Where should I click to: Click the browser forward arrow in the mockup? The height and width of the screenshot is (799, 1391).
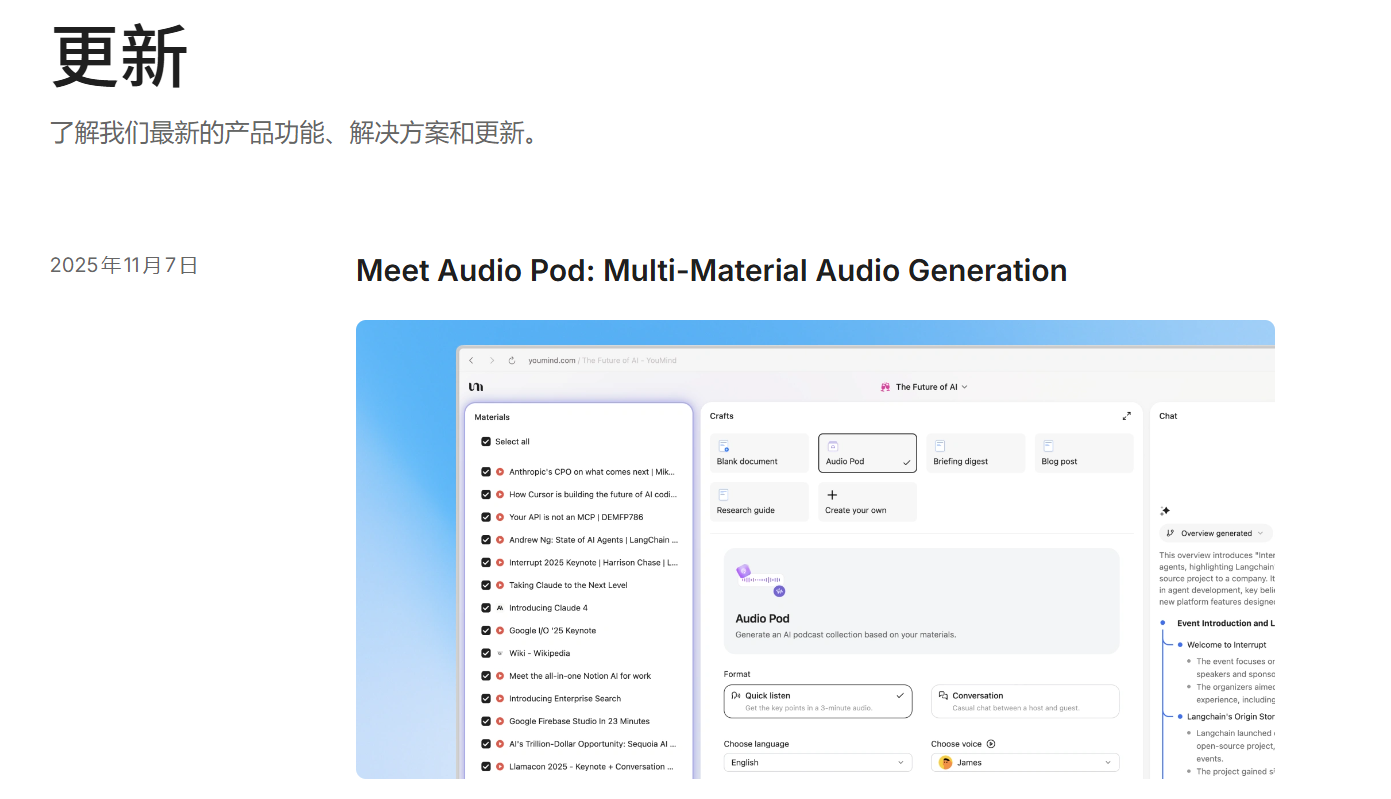click(x=492, y=360)
